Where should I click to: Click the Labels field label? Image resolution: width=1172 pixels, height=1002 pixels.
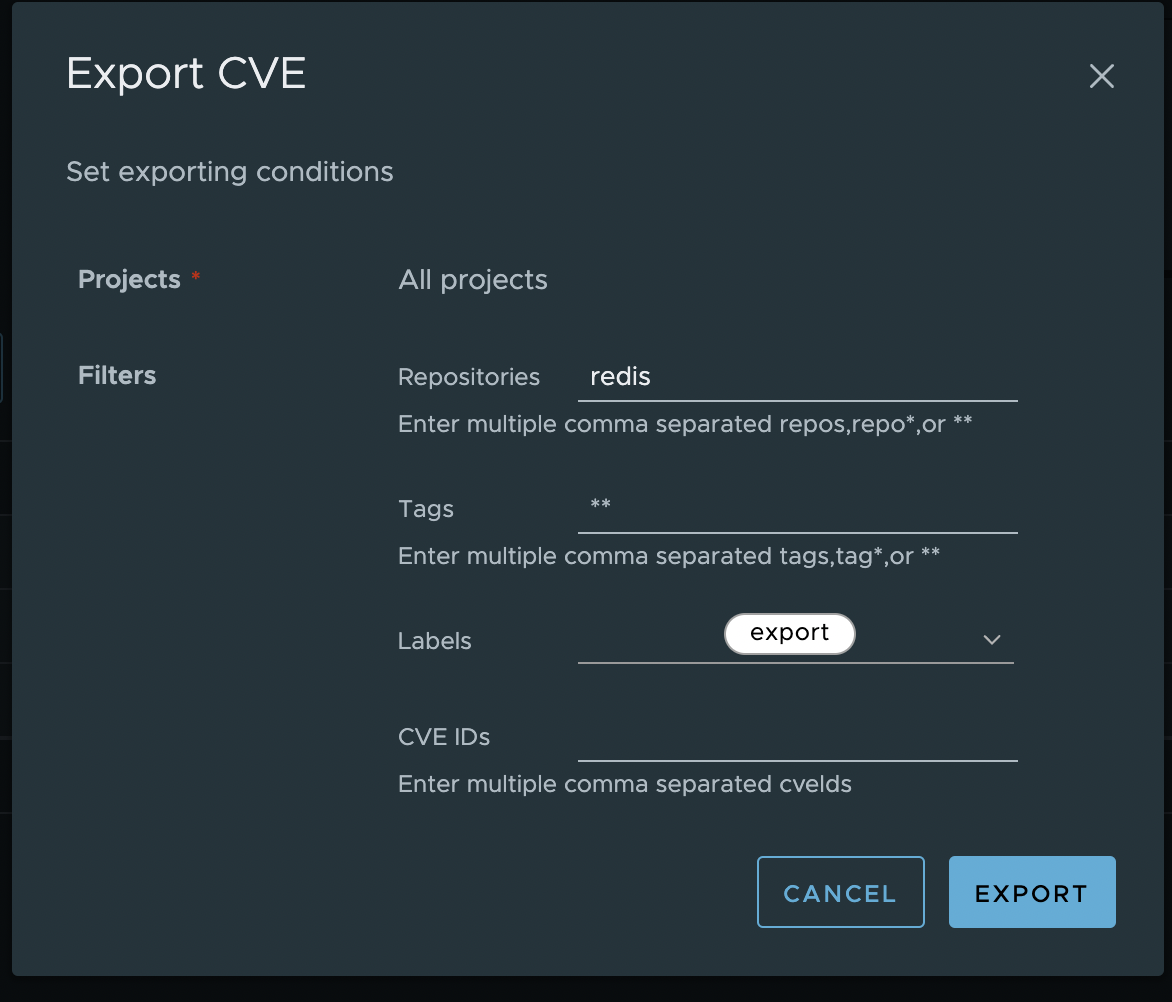(434, 641)
